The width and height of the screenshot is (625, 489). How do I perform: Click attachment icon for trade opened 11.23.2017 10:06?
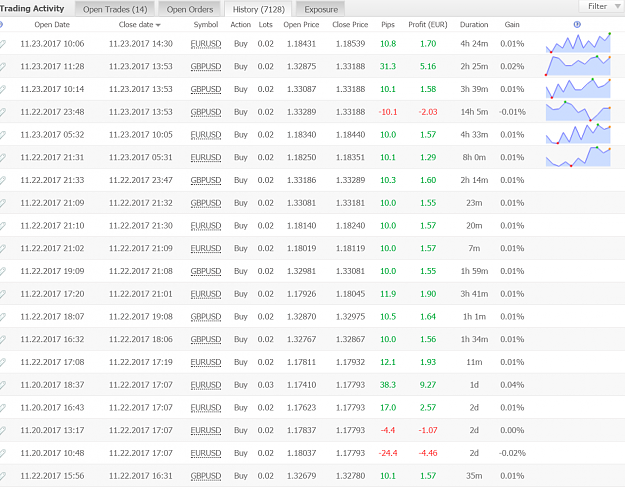click(3, 43)
